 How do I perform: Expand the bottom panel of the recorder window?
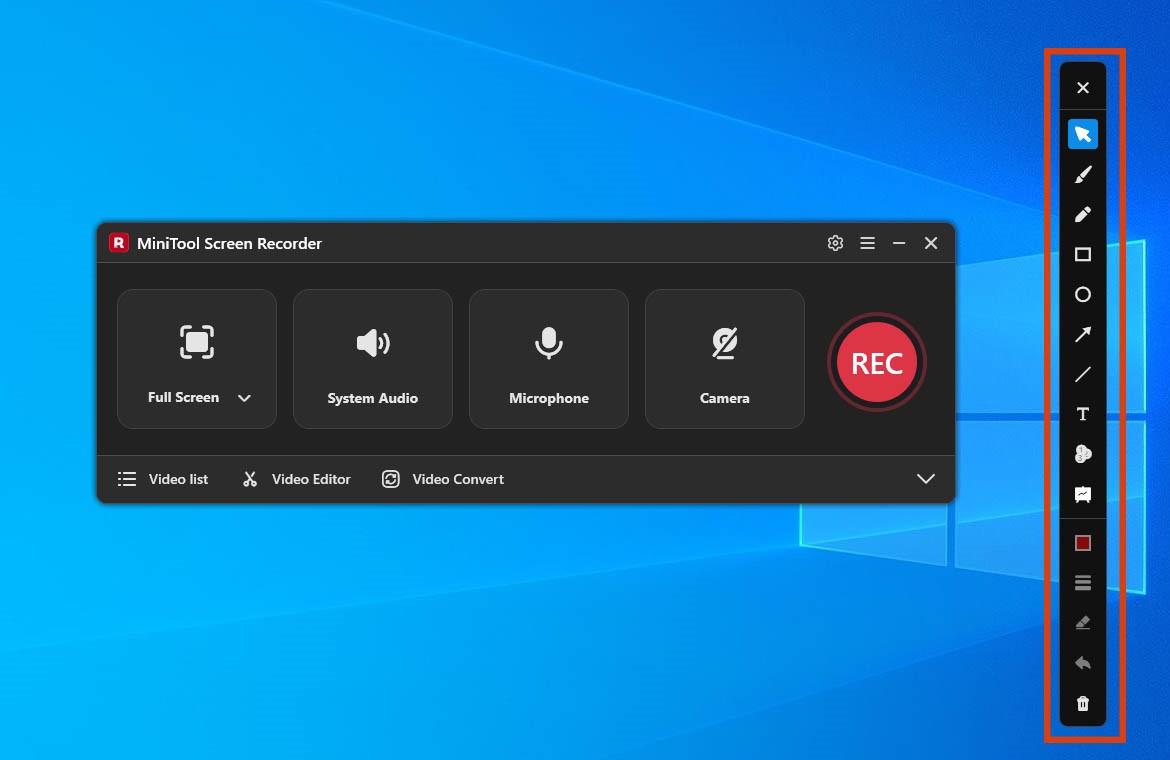tap(926, 479)
